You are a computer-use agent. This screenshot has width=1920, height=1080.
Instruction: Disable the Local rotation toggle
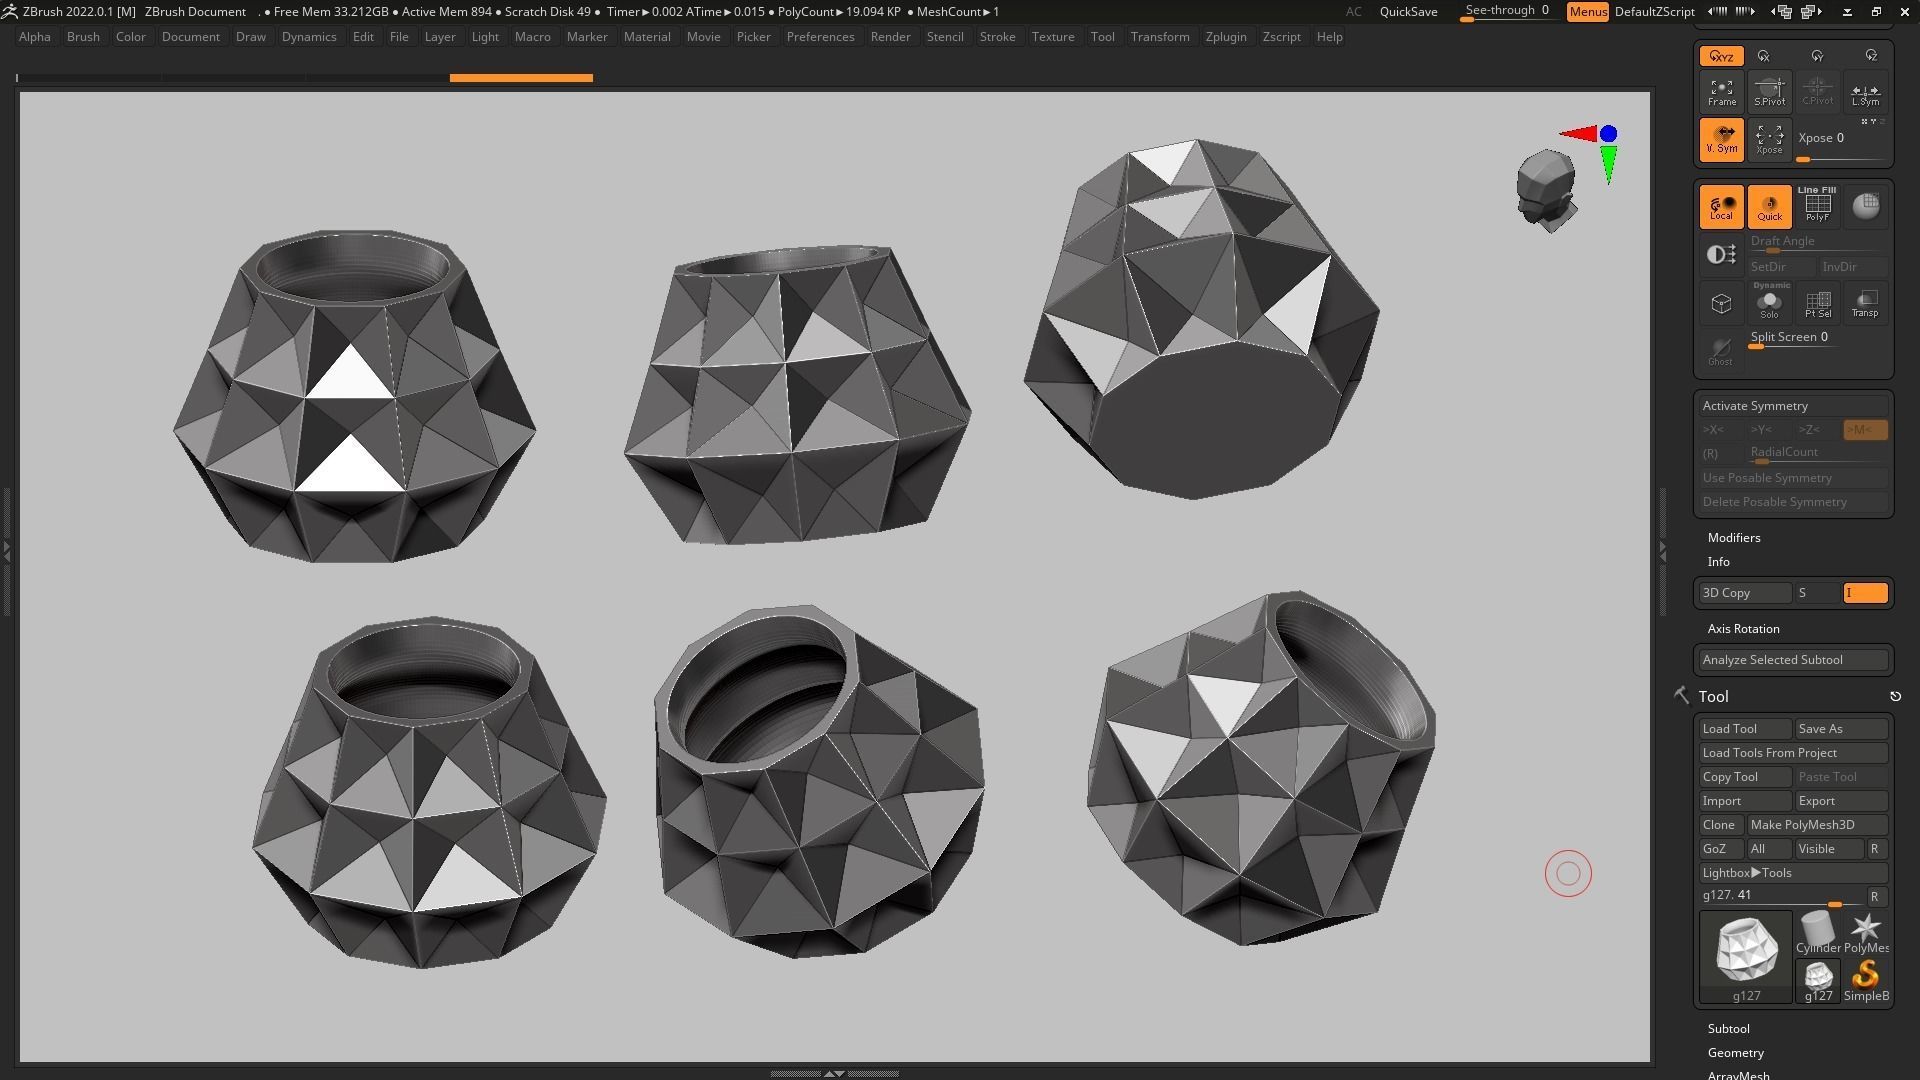click(1721, 206)
